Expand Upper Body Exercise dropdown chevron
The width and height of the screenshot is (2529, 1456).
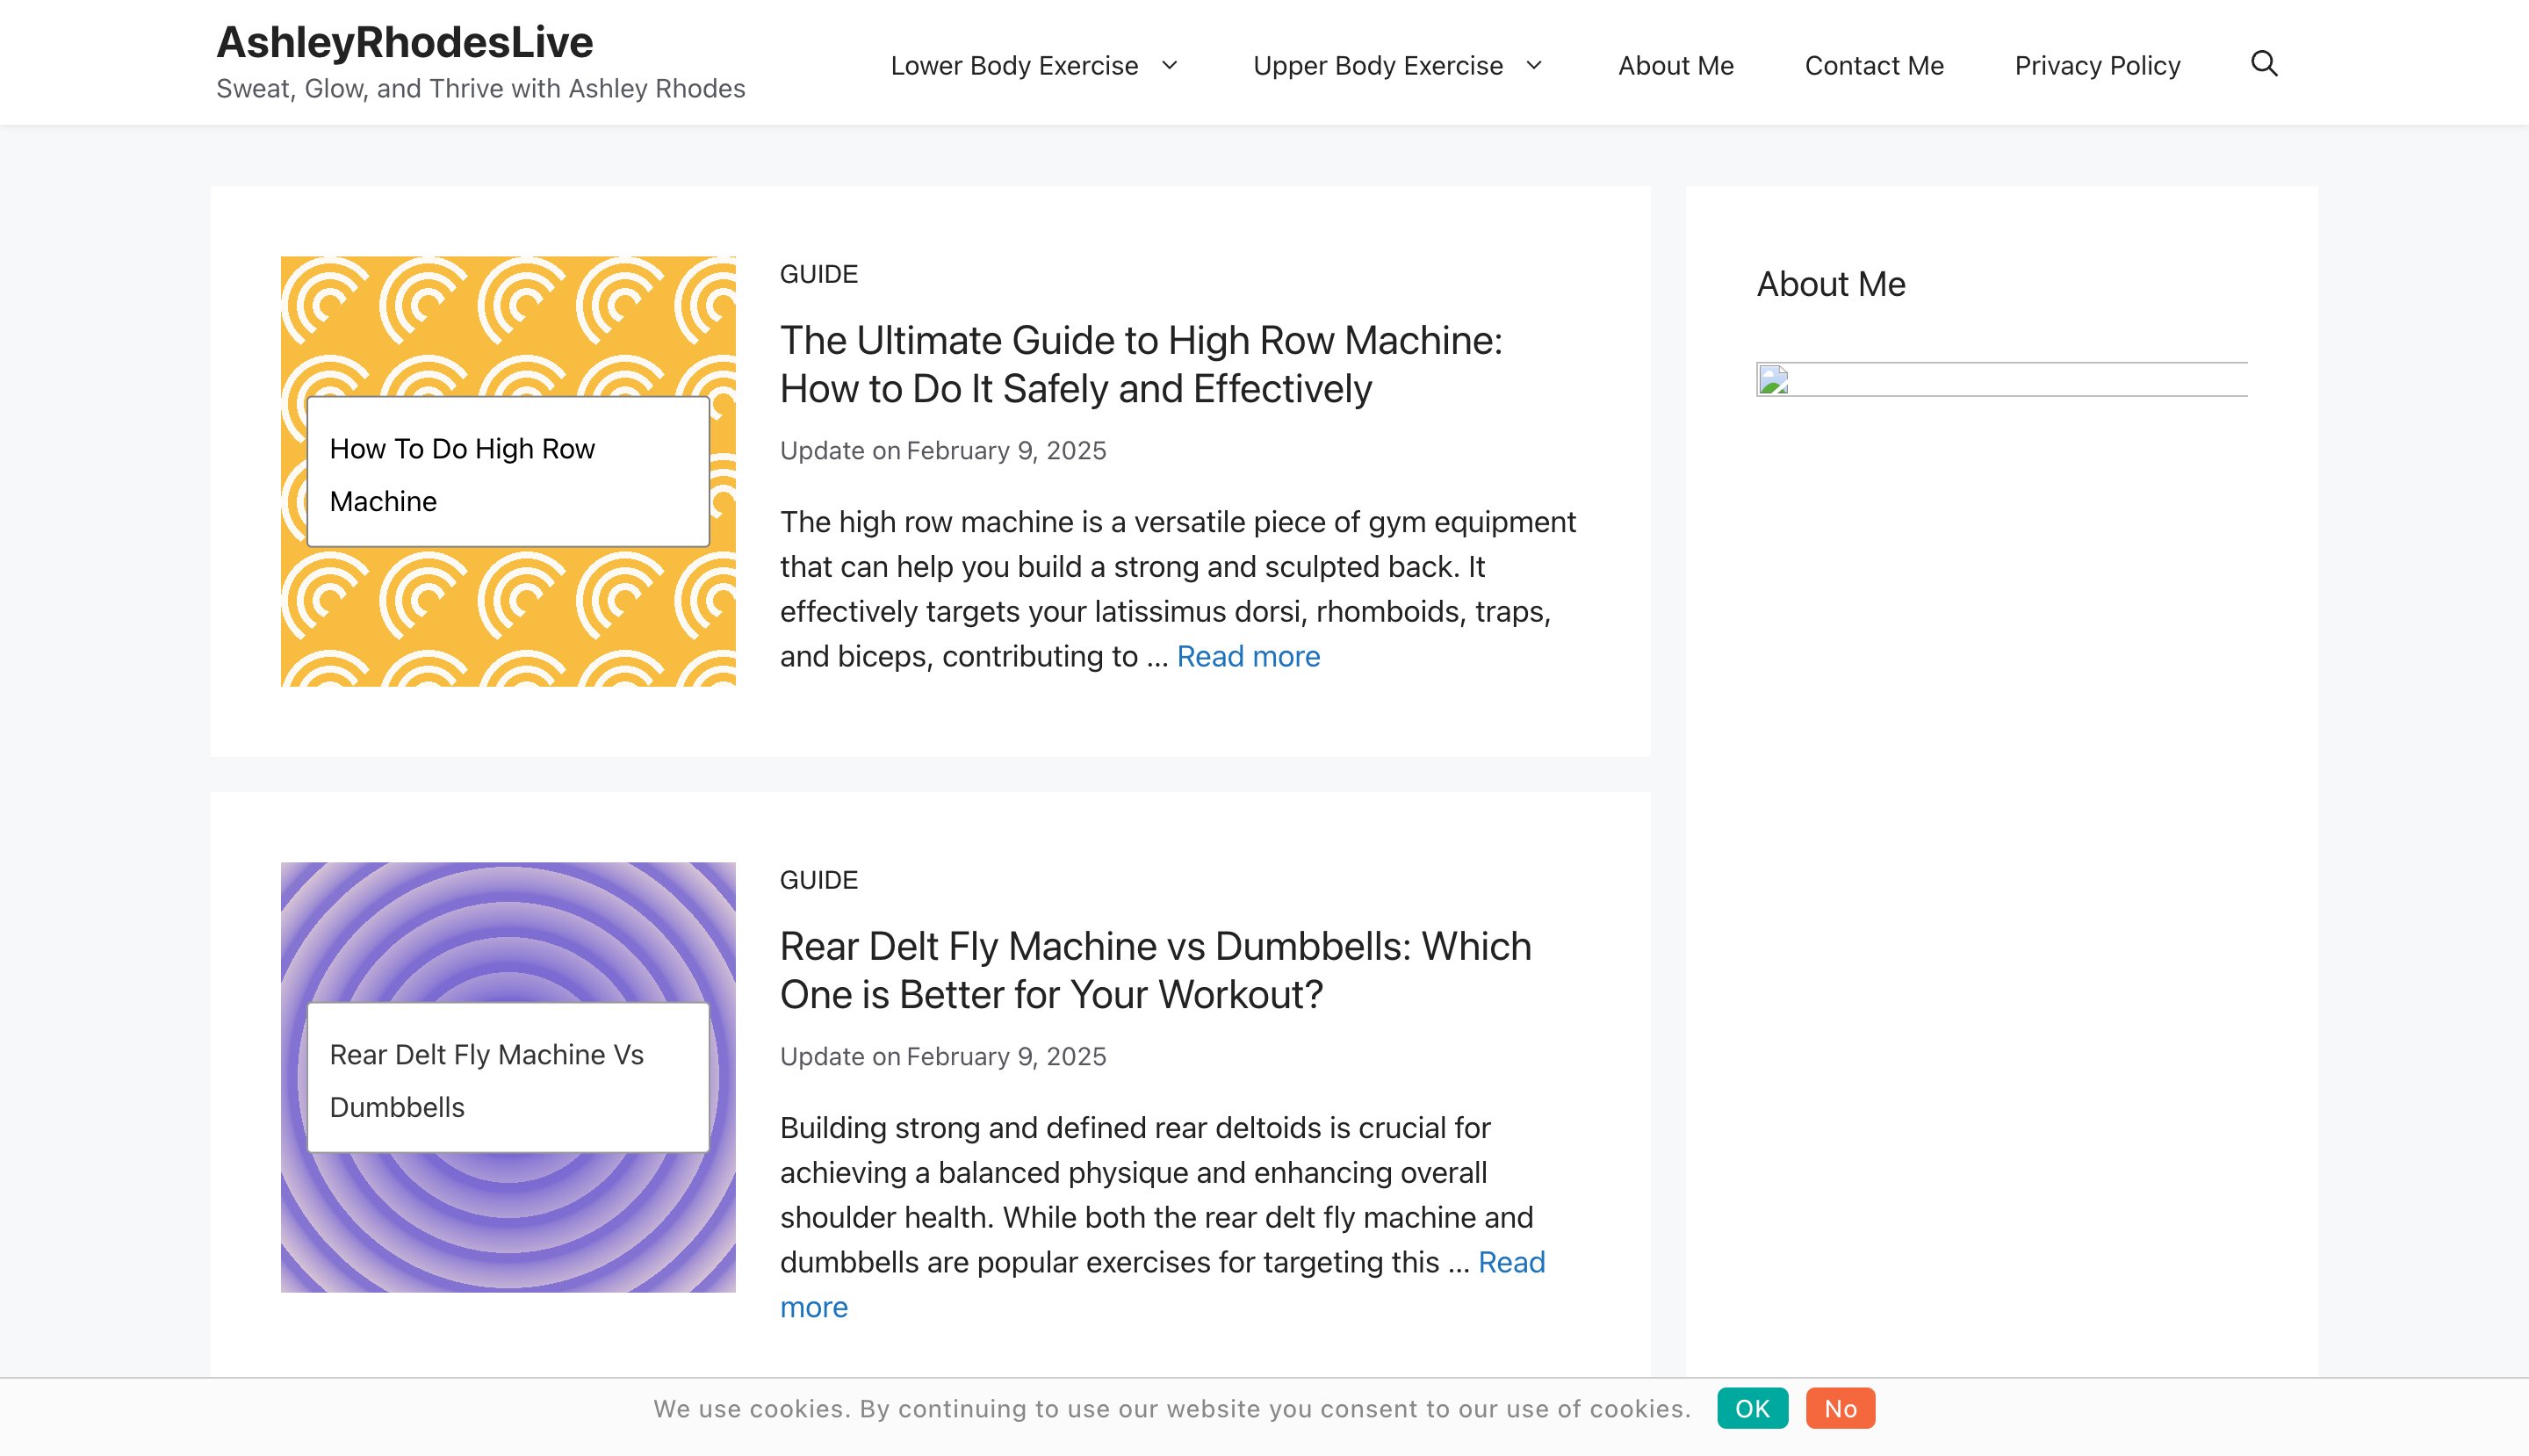[x=1534, y=65]
